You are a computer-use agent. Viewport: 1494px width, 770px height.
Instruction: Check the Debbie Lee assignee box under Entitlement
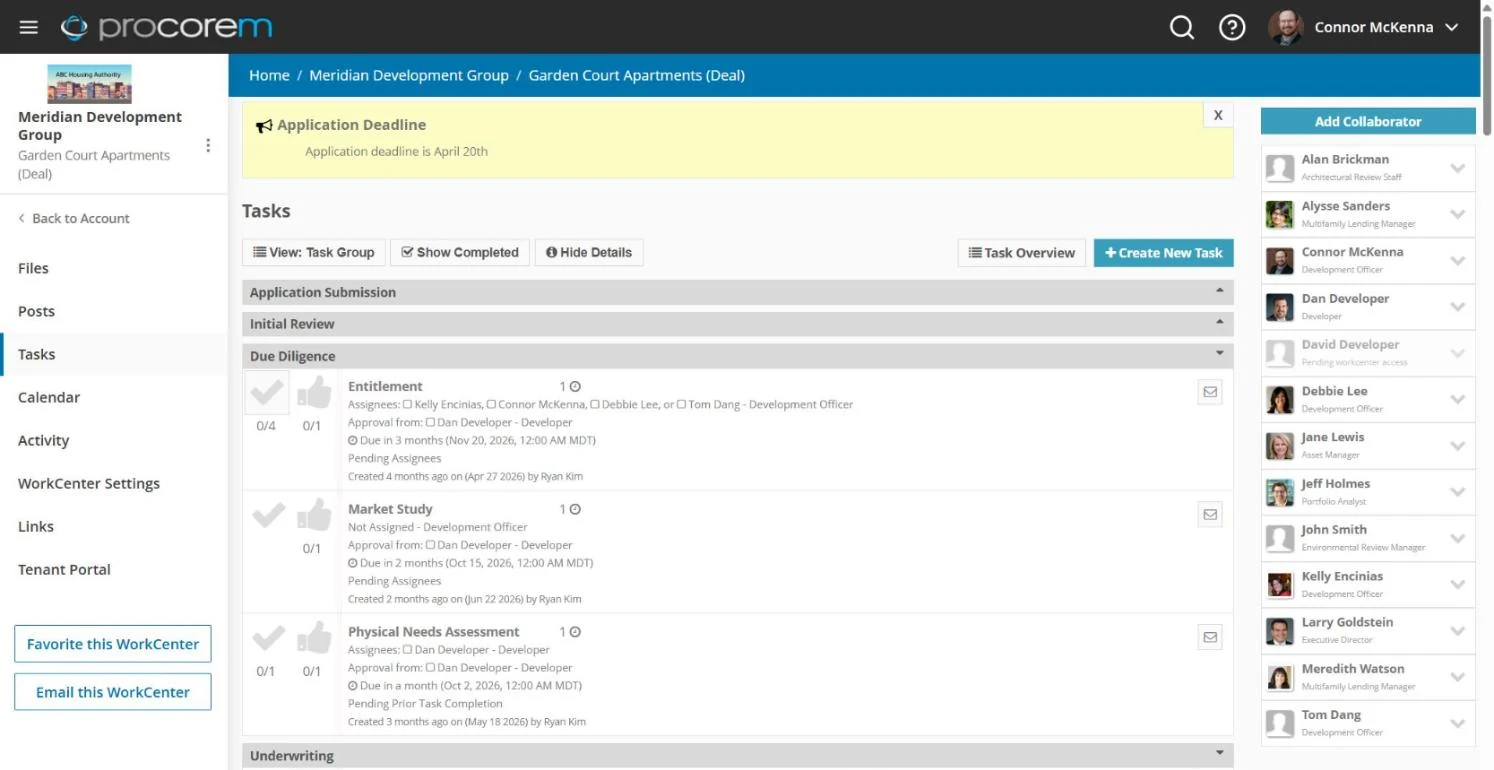[595, 405]
